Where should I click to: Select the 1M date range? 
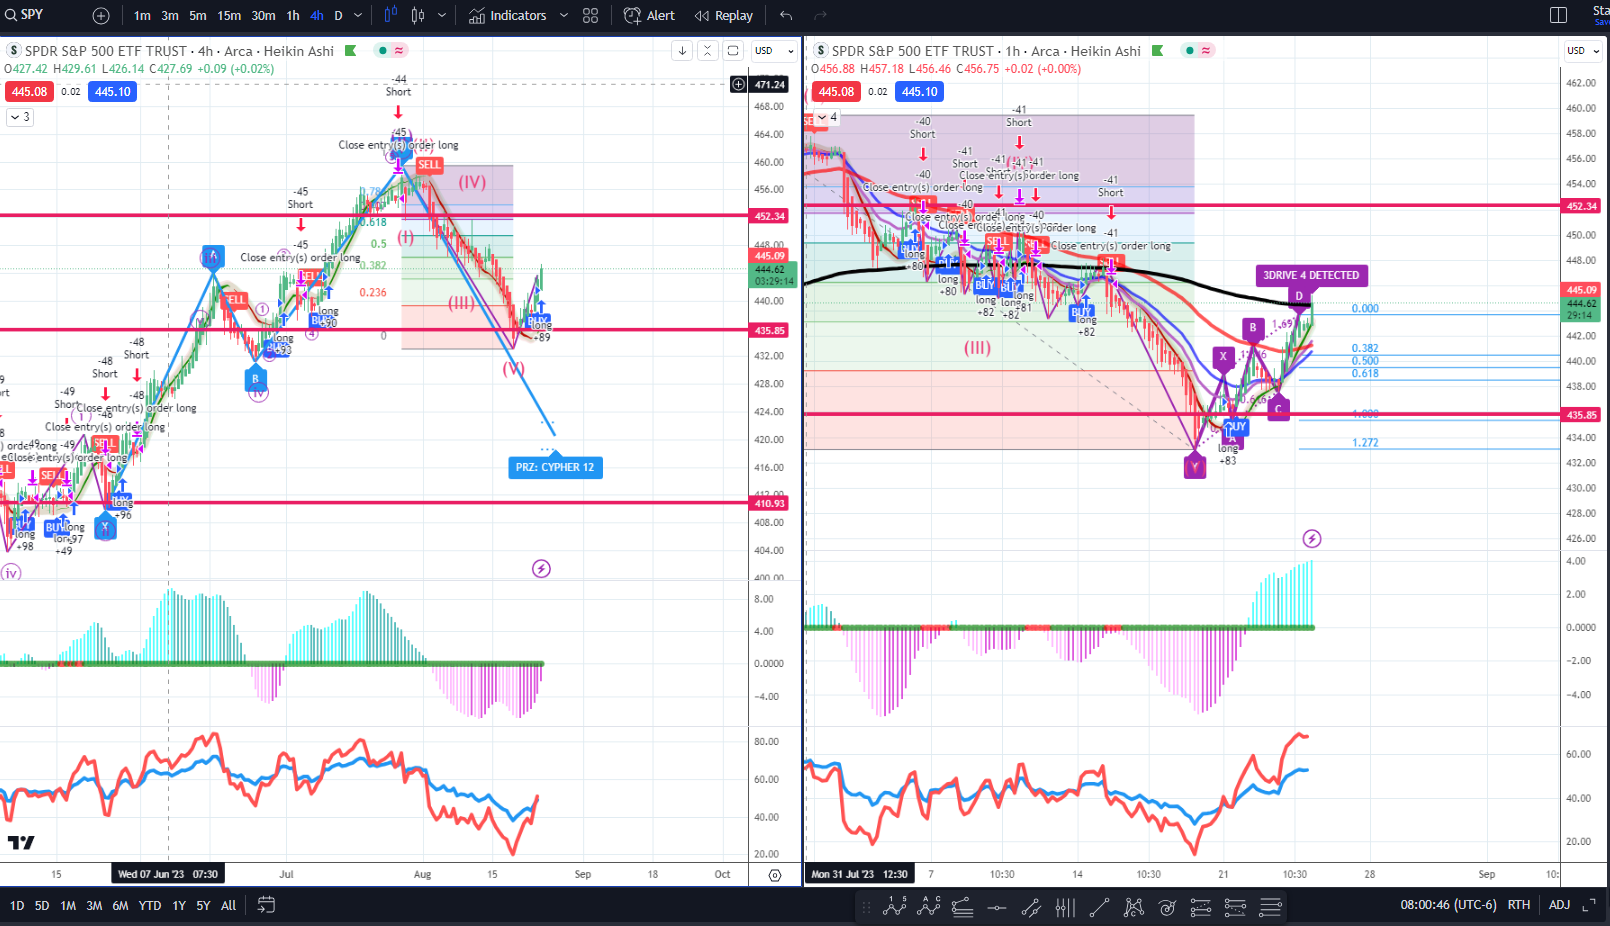(68, 905)
